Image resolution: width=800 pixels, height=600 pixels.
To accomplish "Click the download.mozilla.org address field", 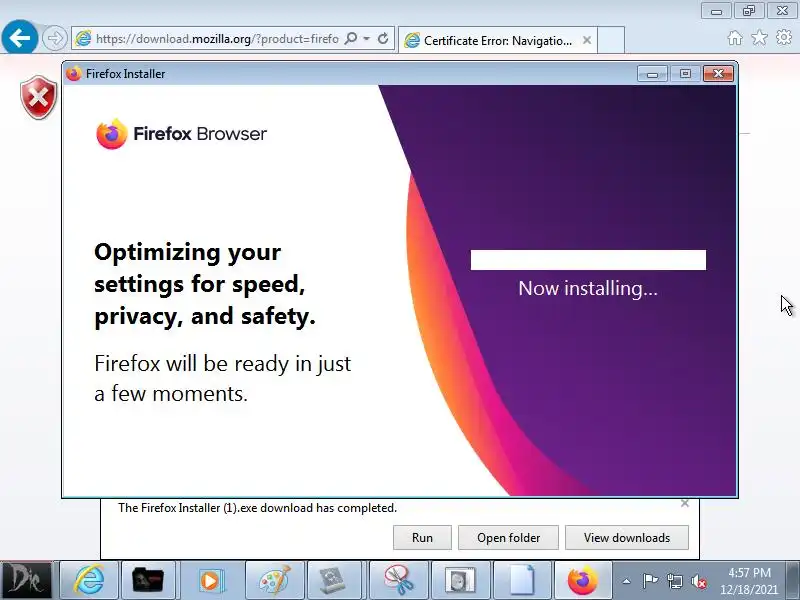I will click(x=217, y=39).
